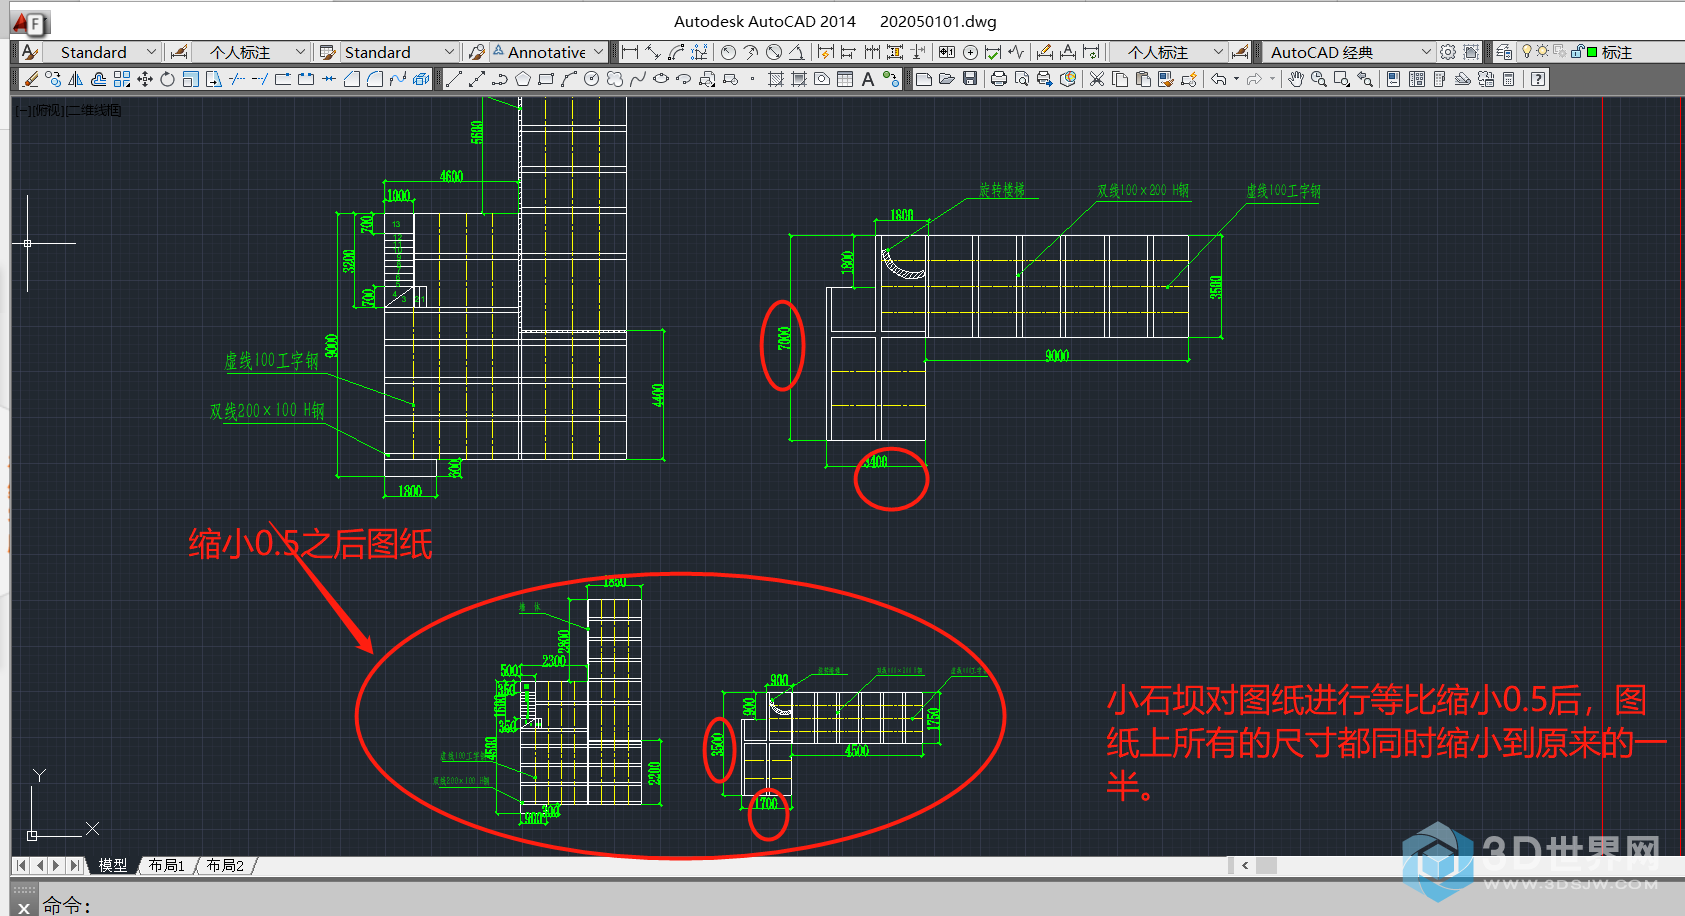Select the Trim tool

tap(236, 79)
